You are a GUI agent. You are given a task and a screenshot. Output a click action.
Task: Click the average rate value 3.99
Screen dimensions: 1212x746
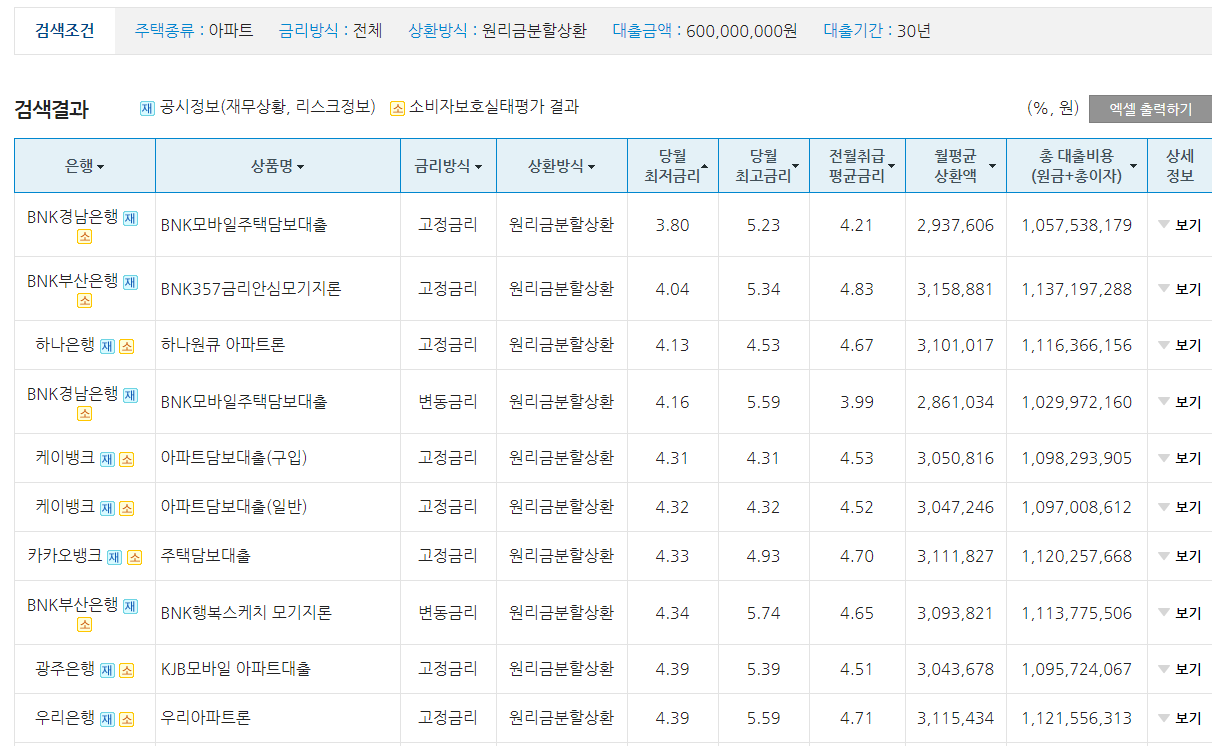click(x=857, y=402)
